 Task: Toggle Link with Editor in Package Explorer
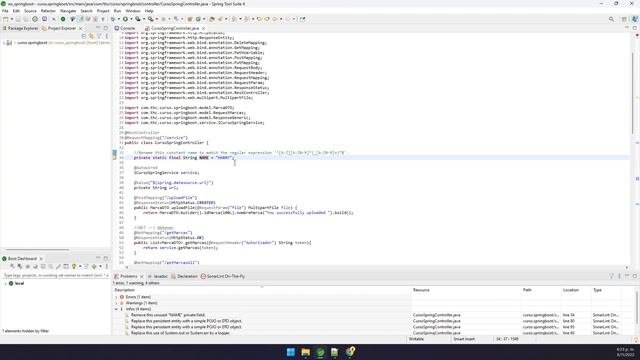point(91,36)
